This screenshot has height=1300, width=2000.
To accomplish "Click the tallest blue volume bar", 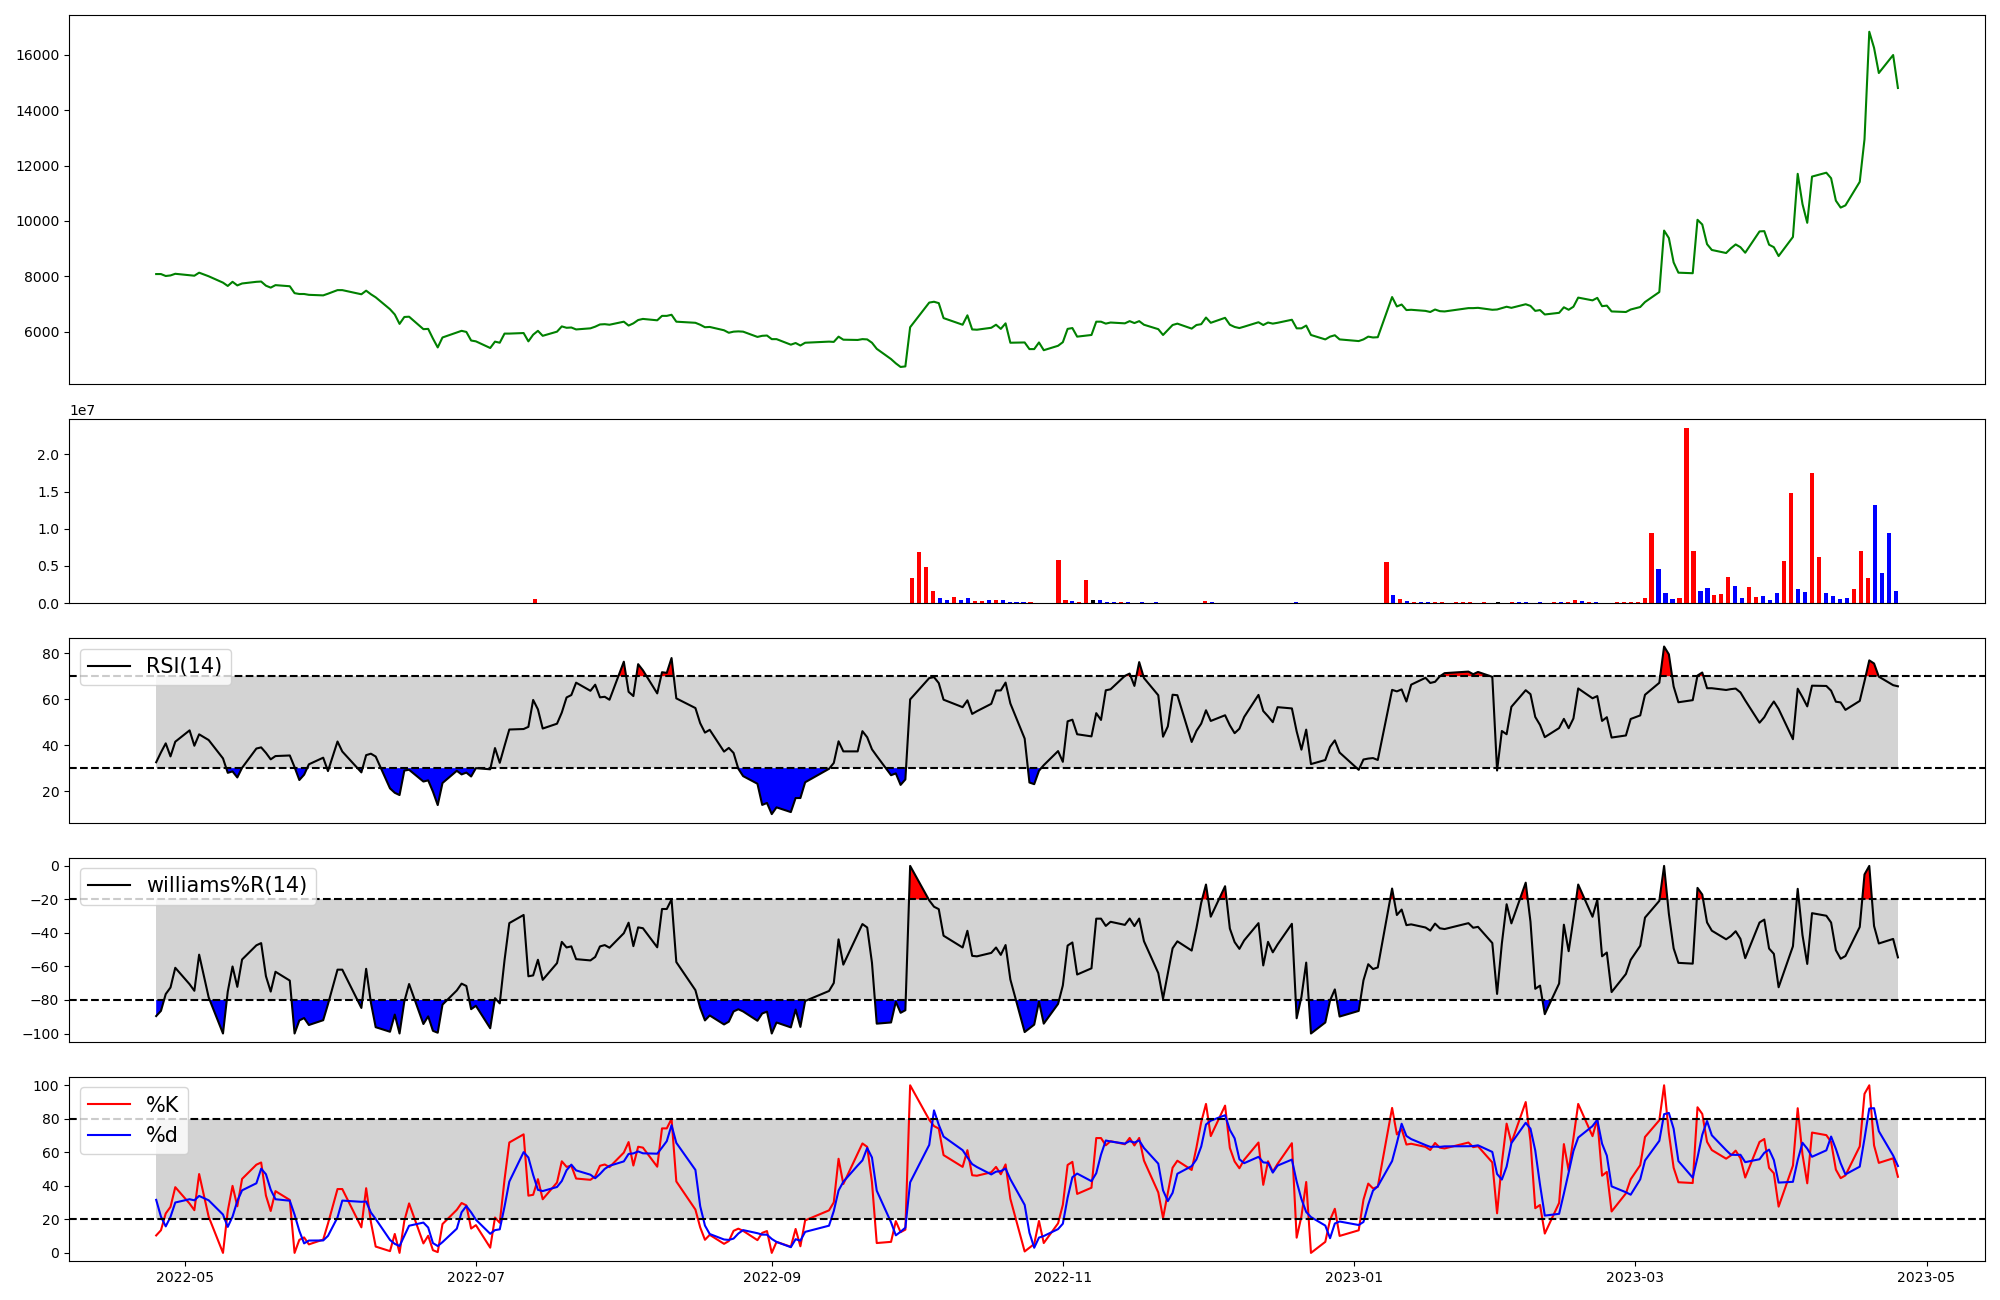I will (1875, 554).
